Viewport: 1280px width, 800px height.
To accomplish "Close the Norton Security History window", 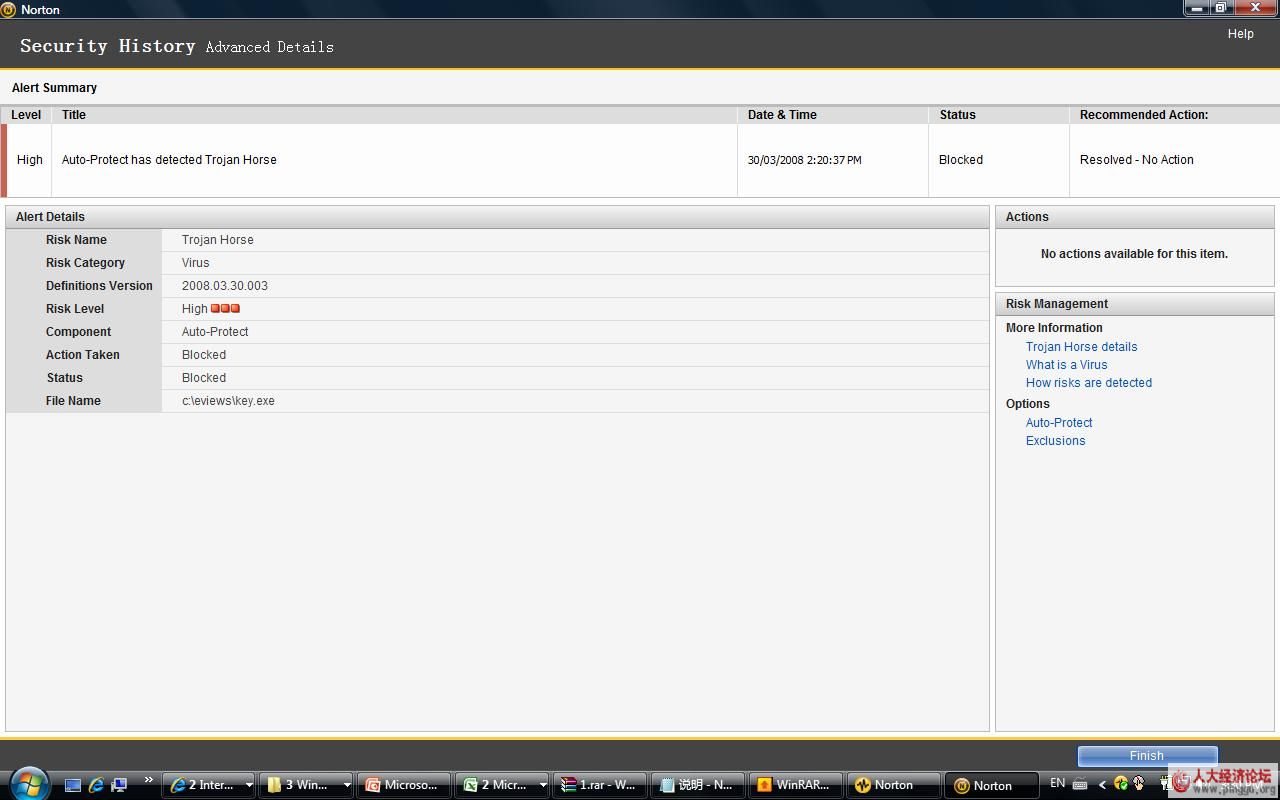I will 1256,8.
